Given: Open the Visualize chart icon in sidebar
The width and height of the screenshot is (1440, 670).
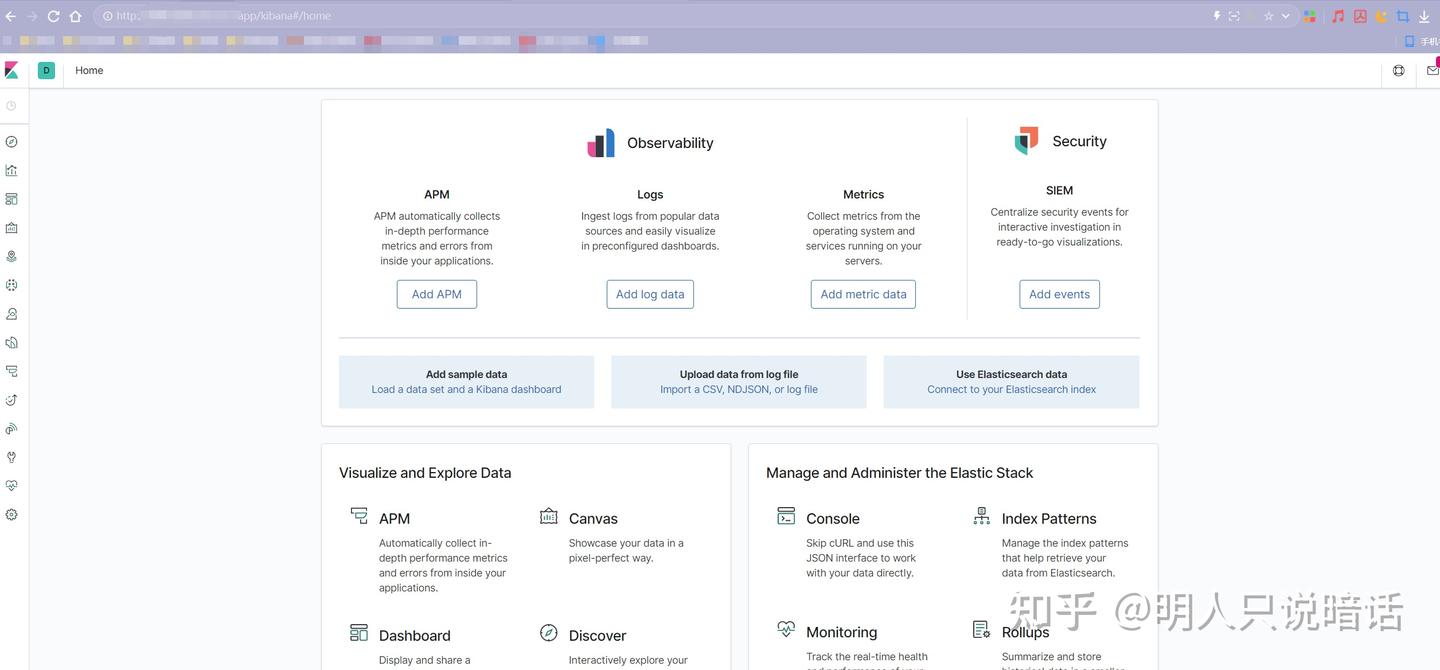Looking at the screenshot, I should tap(11, 170).
